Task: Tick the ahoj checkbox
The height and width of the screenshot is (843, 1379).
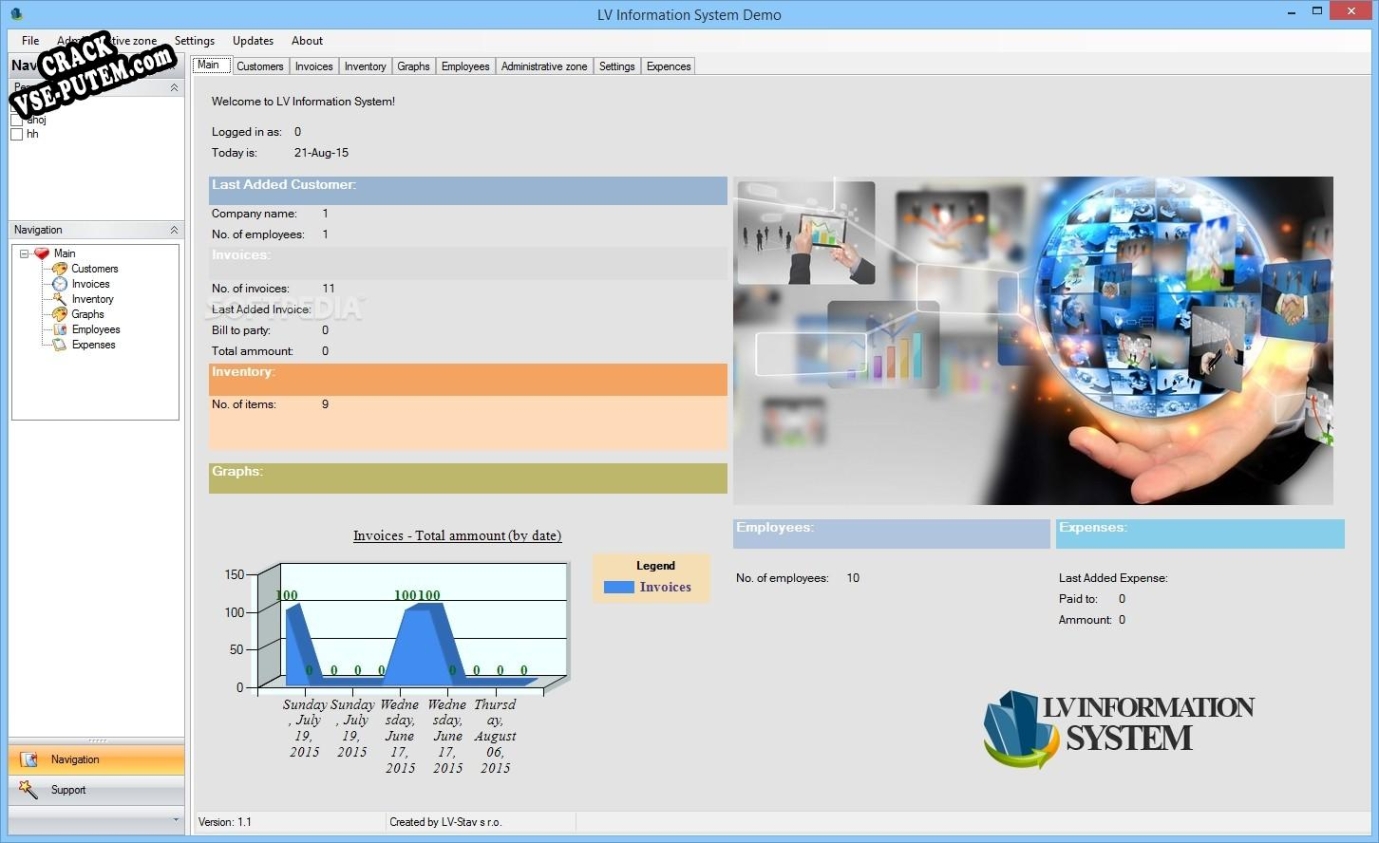Action: 16,120
